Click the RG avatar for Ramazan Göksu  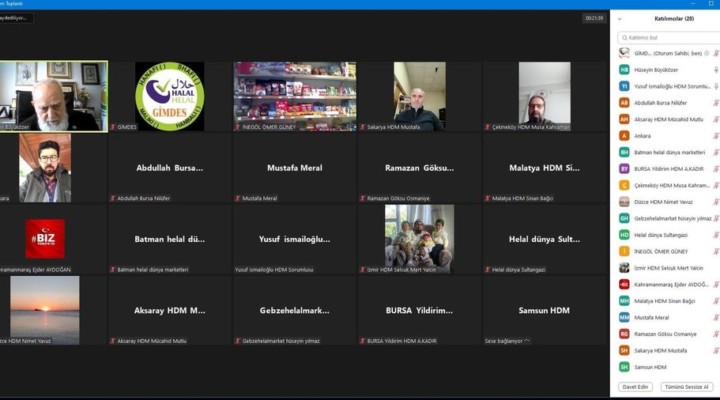tap(624, 334)
